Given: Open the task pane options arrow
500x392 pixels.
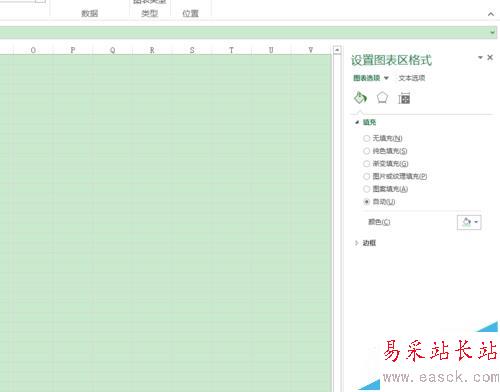Looking at the screenshot, I should (x=480, y=57).
